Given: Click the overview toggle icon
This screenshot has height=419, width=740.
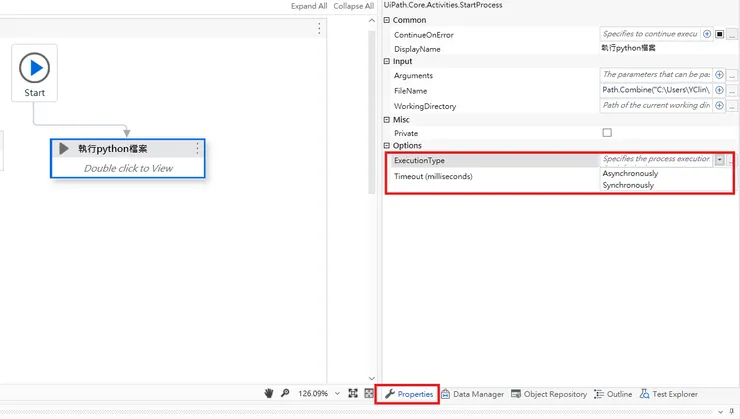Looking at the screenshot, I should pos(369,393).
